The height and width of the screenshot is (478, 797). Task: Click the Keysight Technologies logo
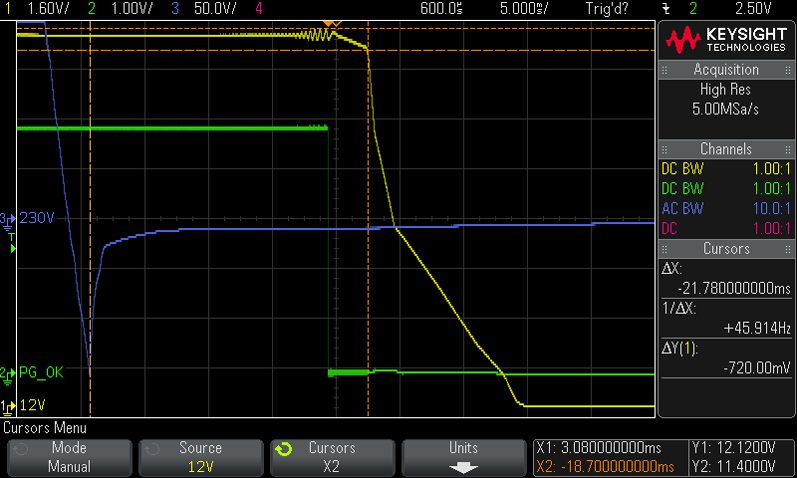(726, 40)
